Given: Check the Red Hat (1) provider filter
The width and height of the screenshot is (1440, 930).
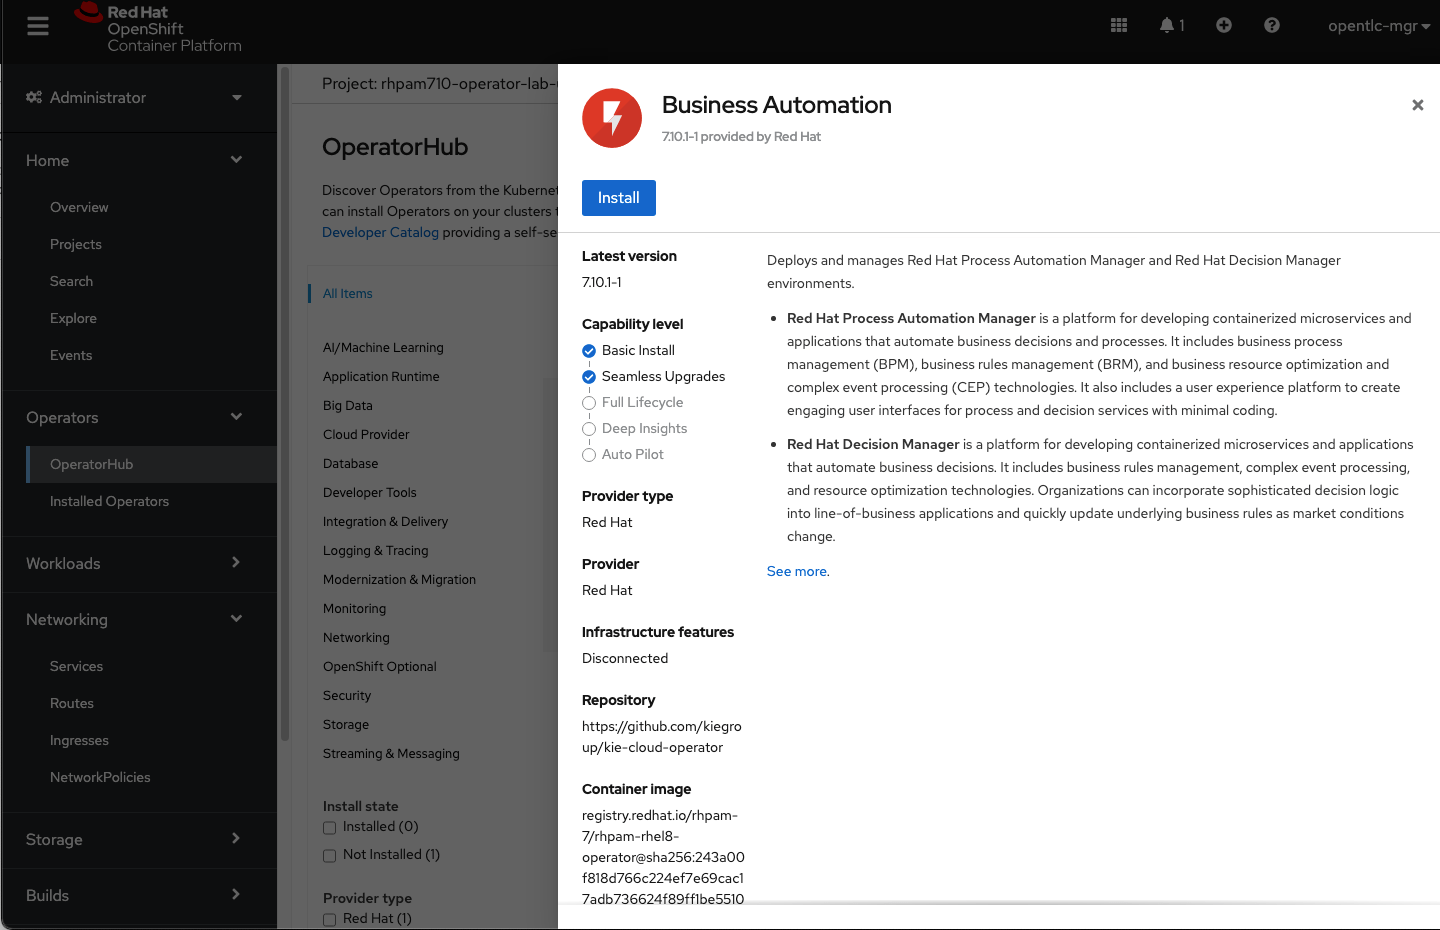Looking at the screenshot, I should click(x=329, y=919).
